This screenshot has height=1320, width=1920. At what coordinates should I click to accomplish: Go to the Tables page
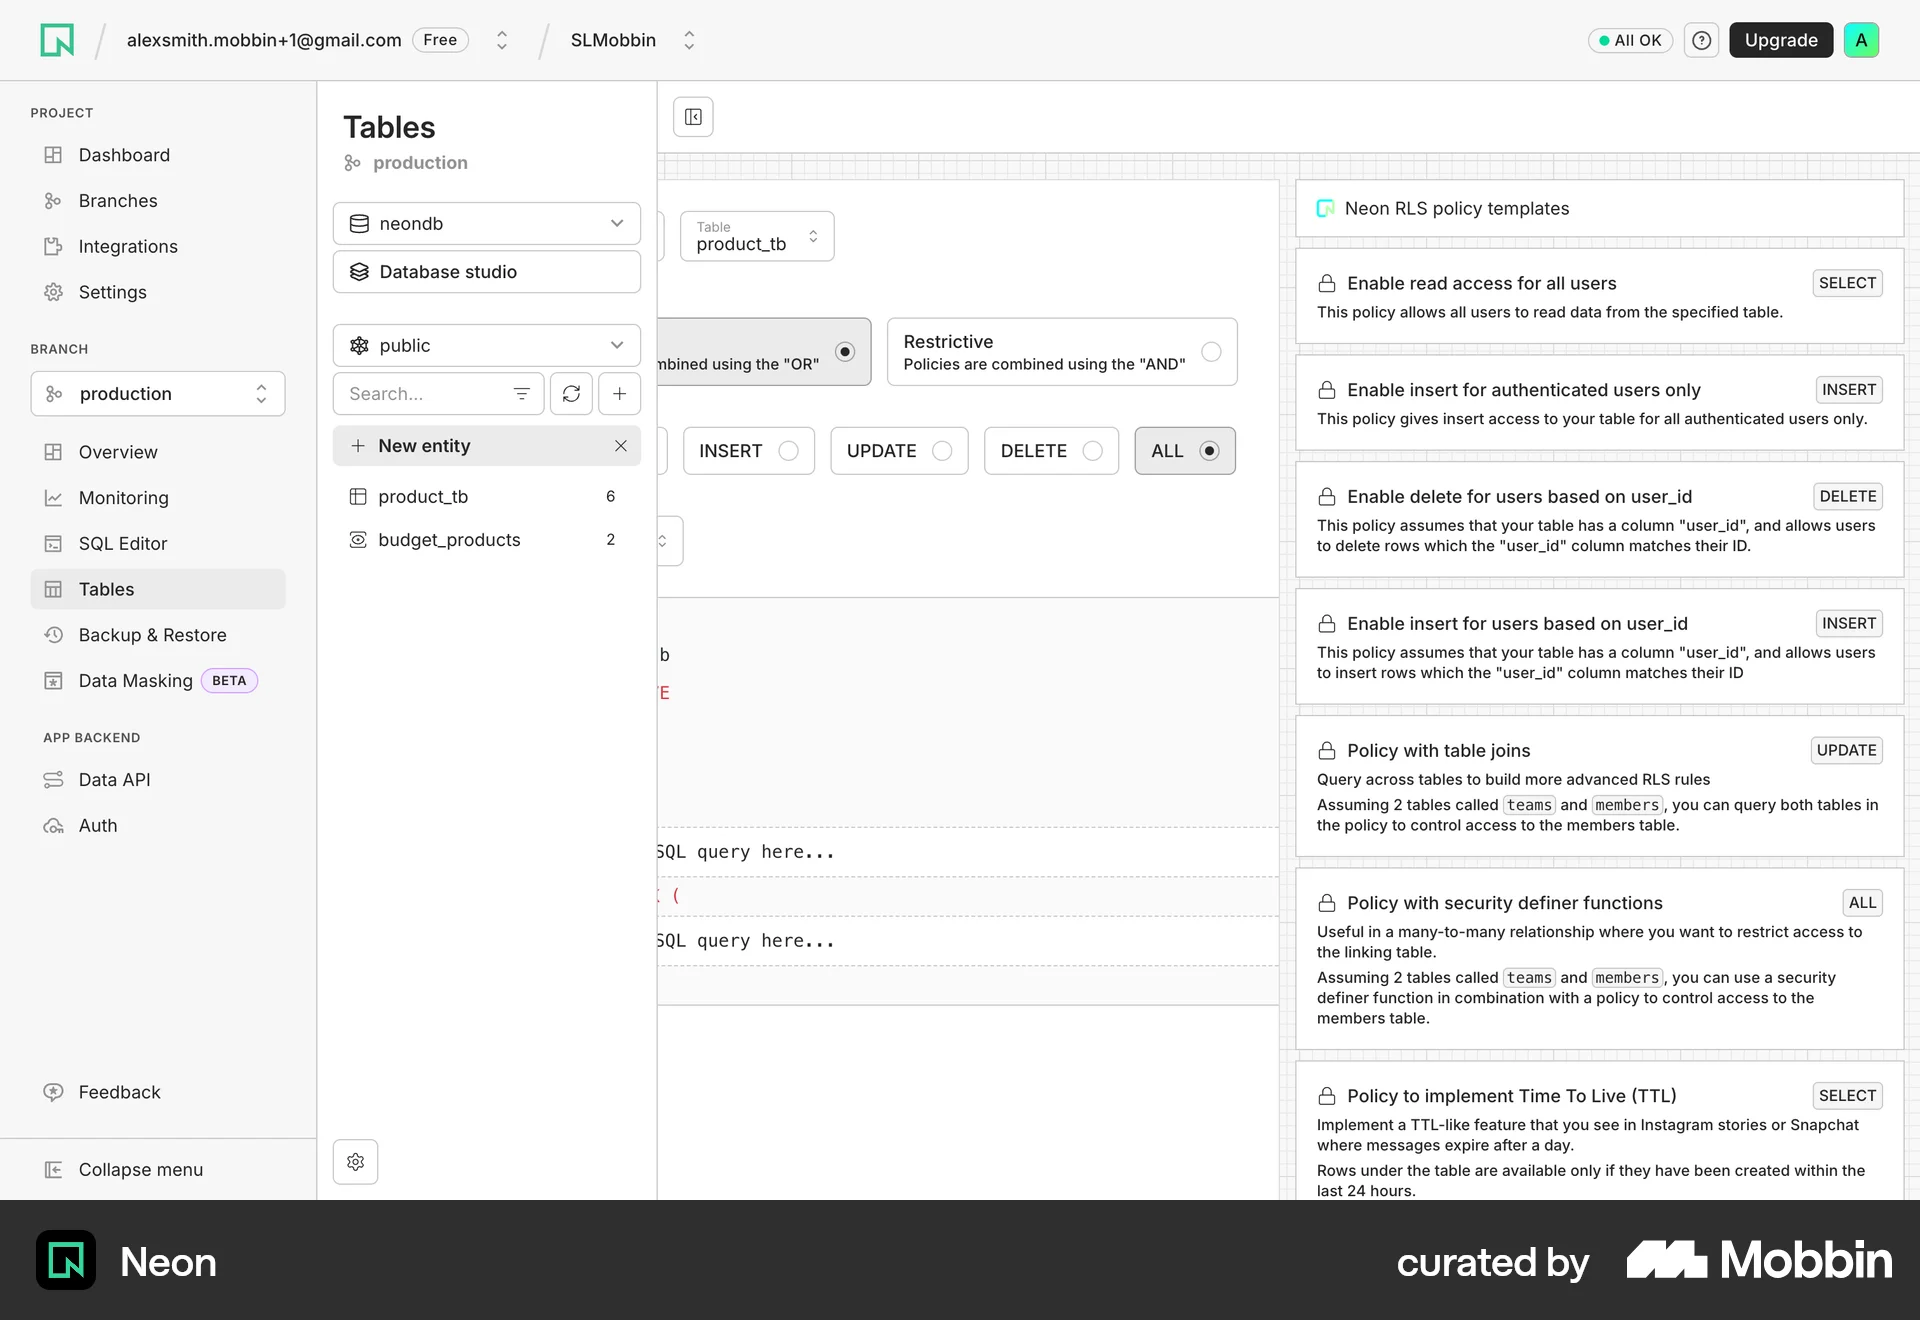point(158,590)
